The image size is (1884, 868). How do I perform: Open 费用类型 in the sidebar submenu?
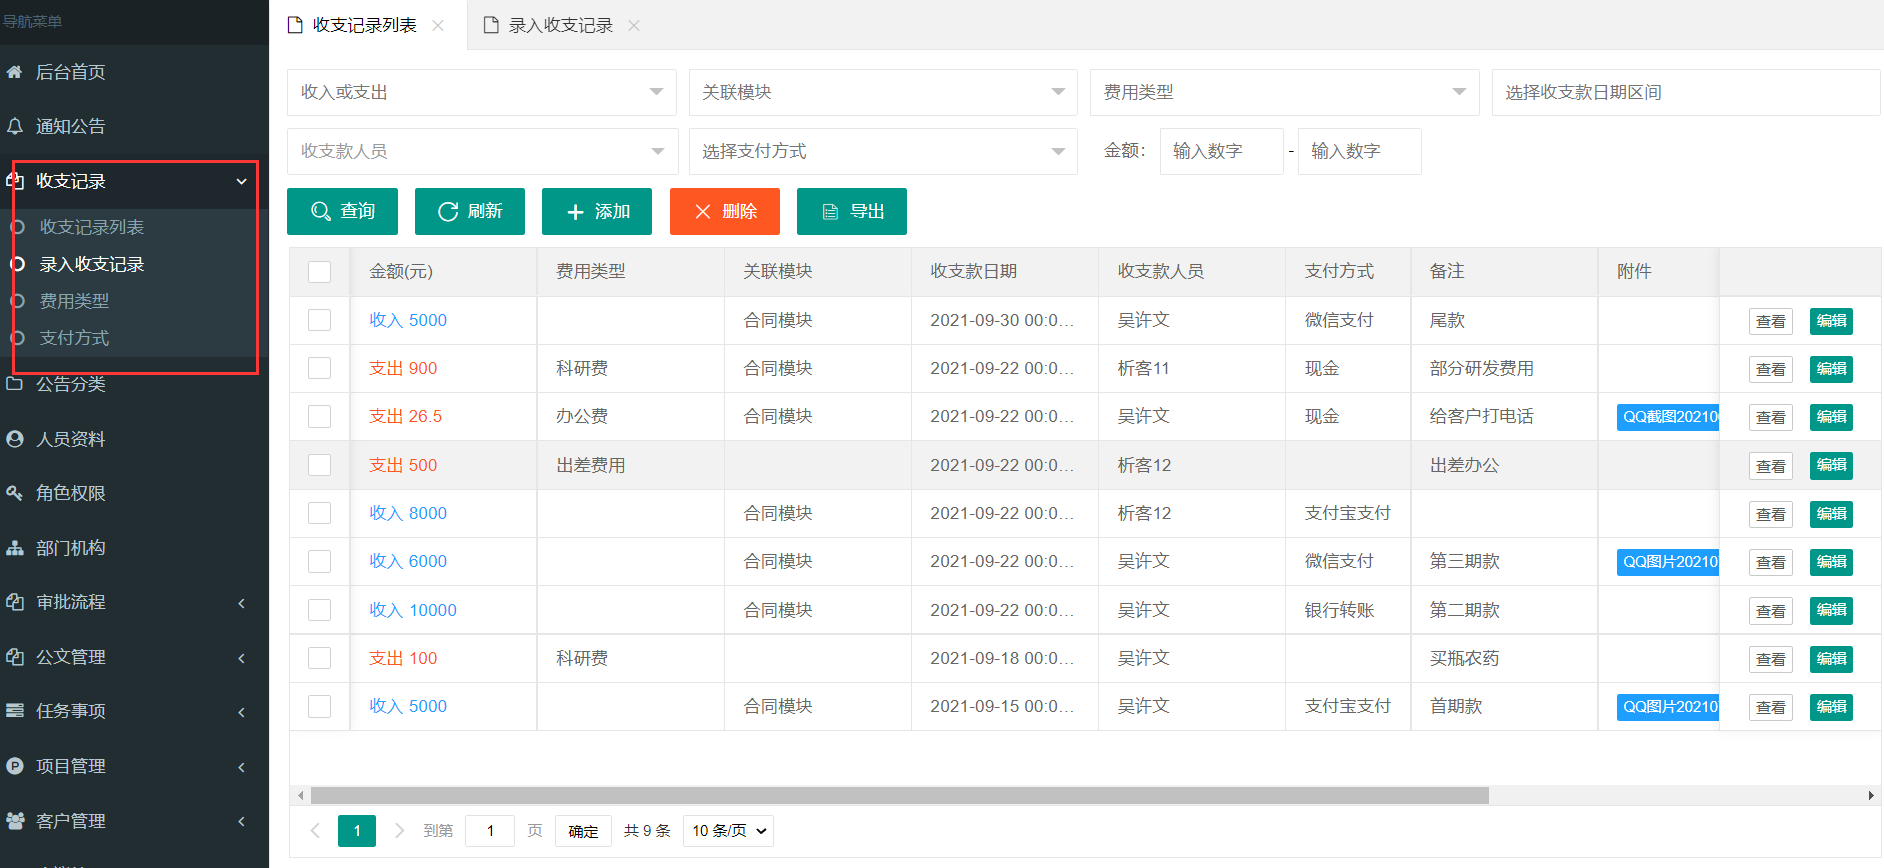point(74,301)
